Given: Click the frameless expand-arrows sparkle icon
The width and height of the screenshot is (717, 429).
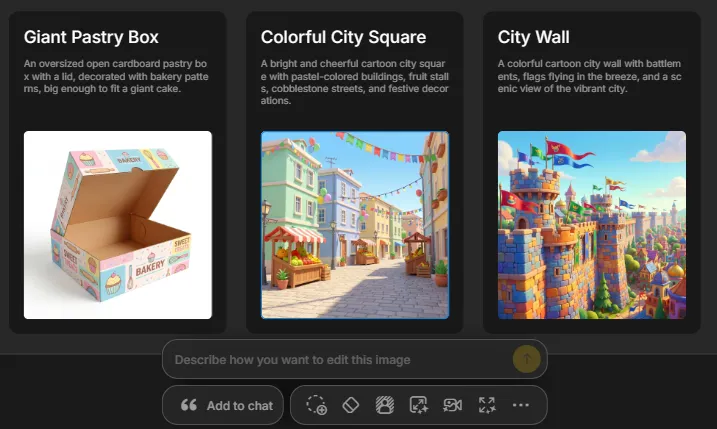Looking at the screenshot, I should pos(487,405).
